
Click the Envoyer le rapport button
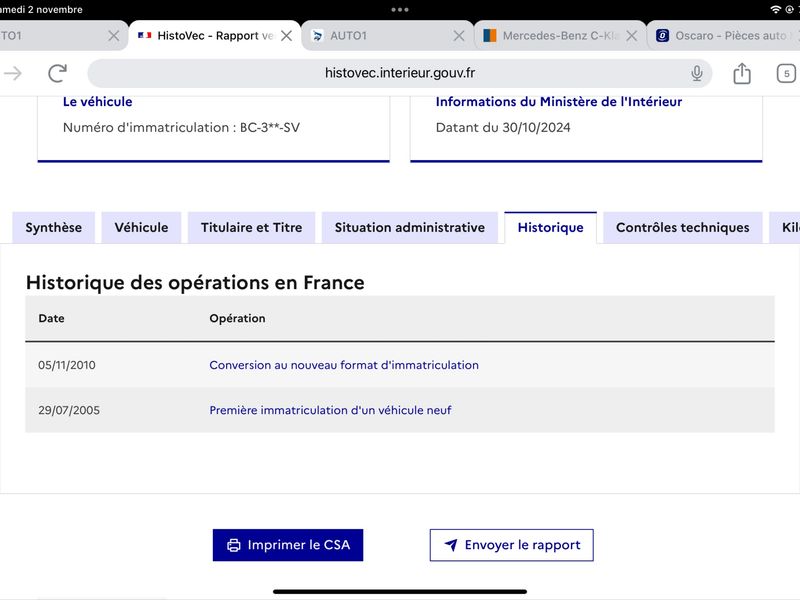(512, 545)
